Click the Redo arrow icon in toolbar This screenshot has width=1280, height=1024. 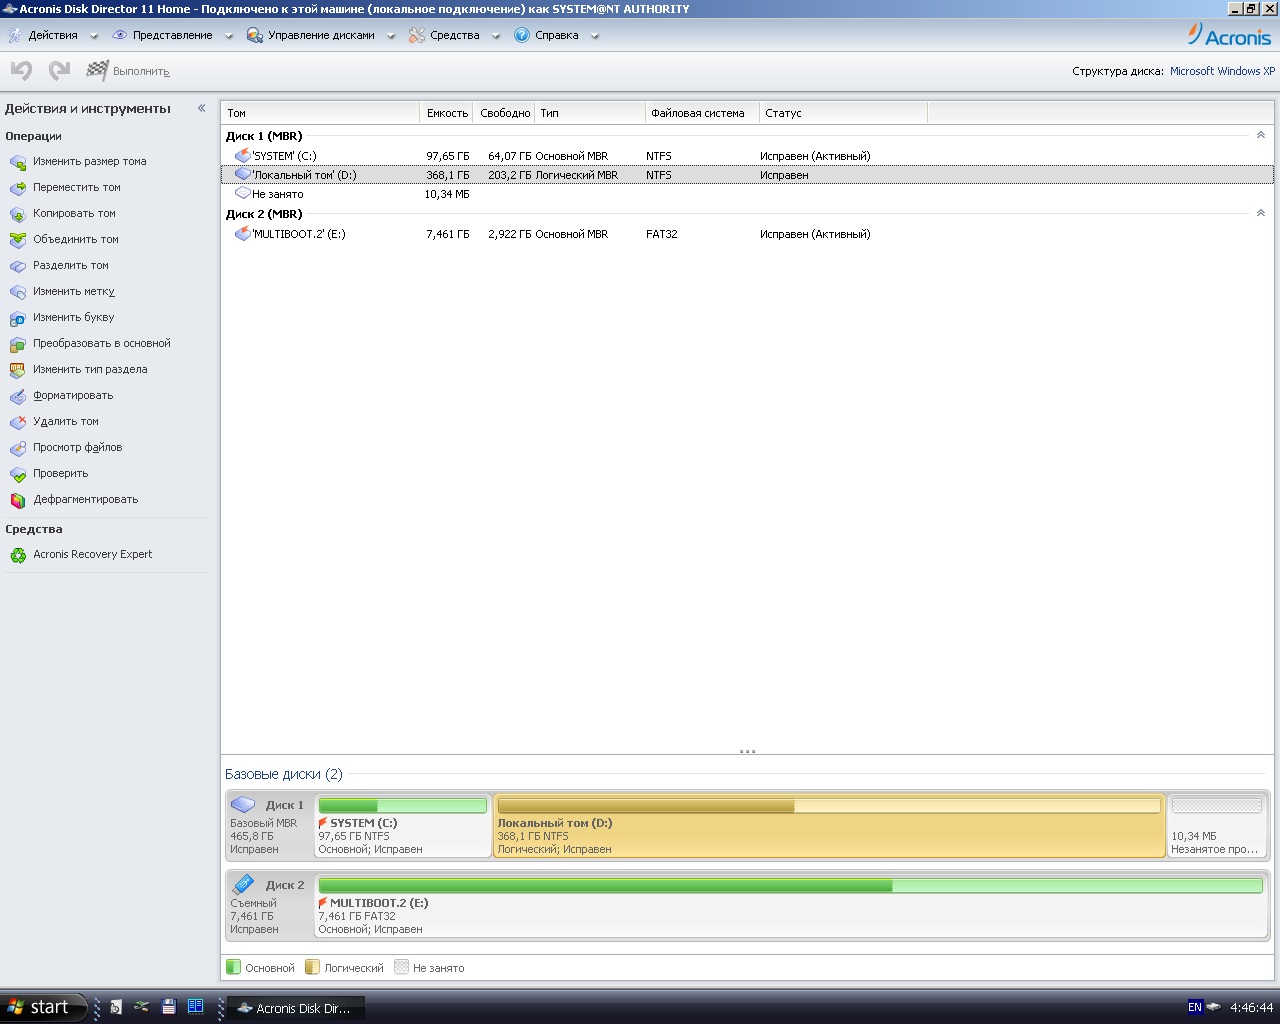click(x=59, y=71)
